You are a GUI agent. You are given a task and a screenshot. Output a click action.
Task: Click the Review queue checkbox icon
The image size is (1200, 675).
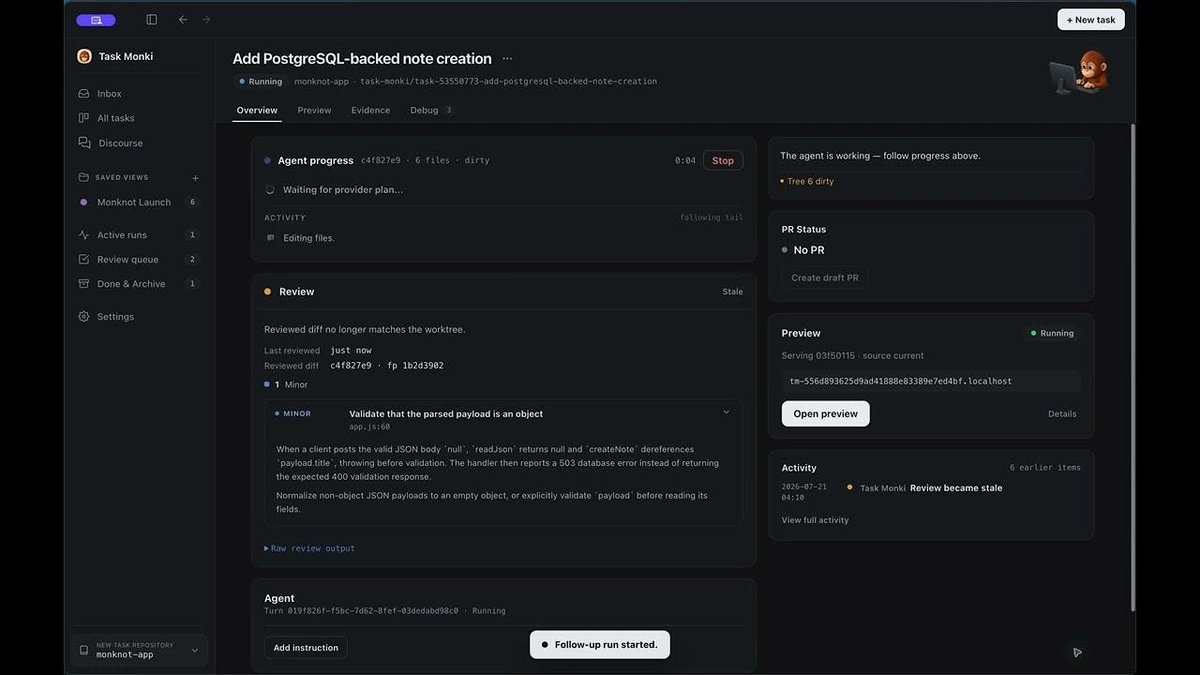point(84,259)
